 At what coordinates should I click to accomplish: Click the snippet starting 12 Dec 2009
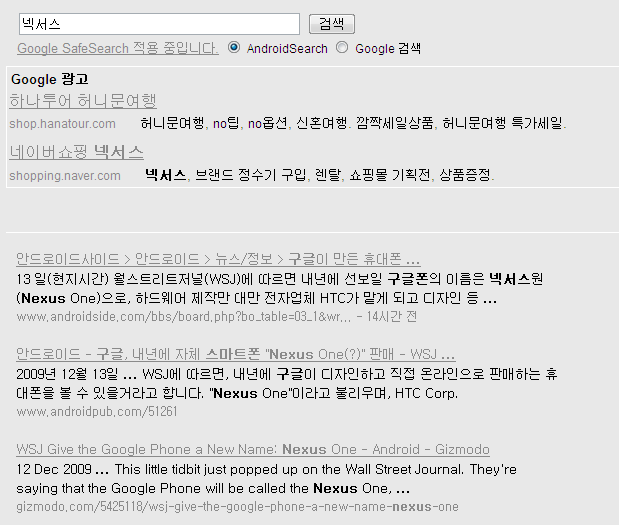266,479
